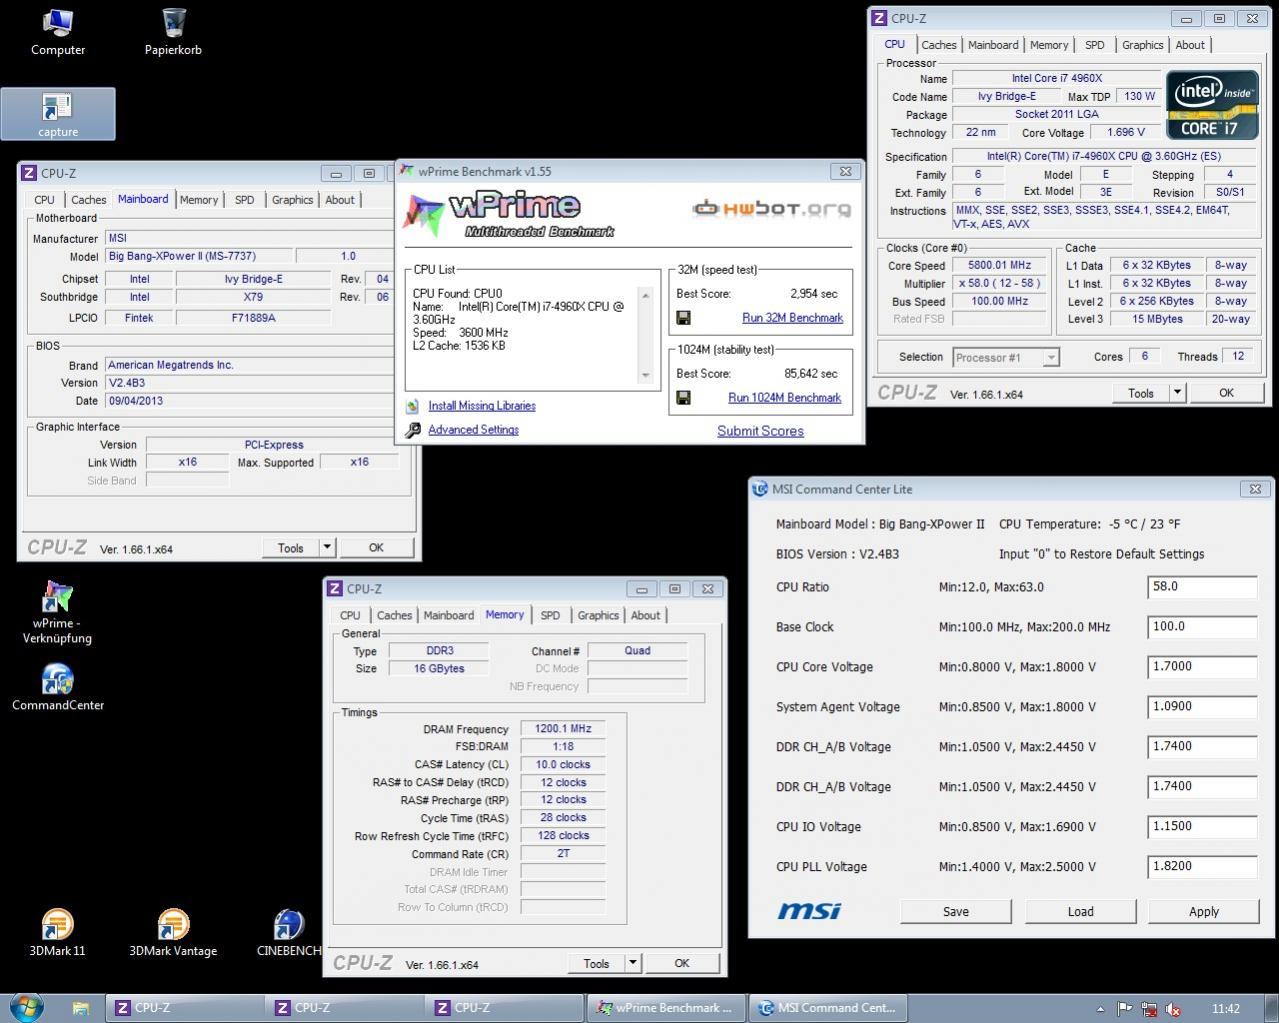Click the System Agent Voltage input field
This screenshot has width=1279, height=1023.
click(x=1202, y=707)
